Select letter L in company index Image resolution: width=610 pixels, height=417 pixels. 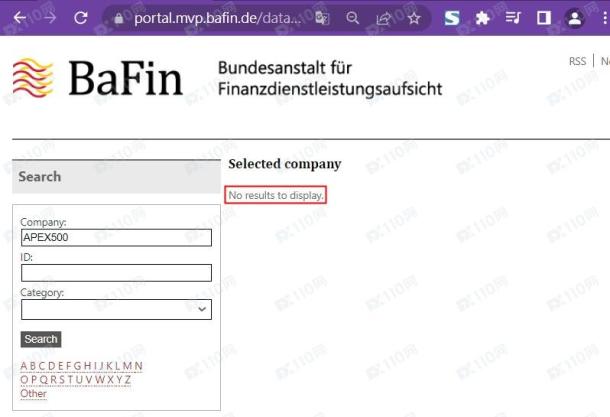coord(117,366)
